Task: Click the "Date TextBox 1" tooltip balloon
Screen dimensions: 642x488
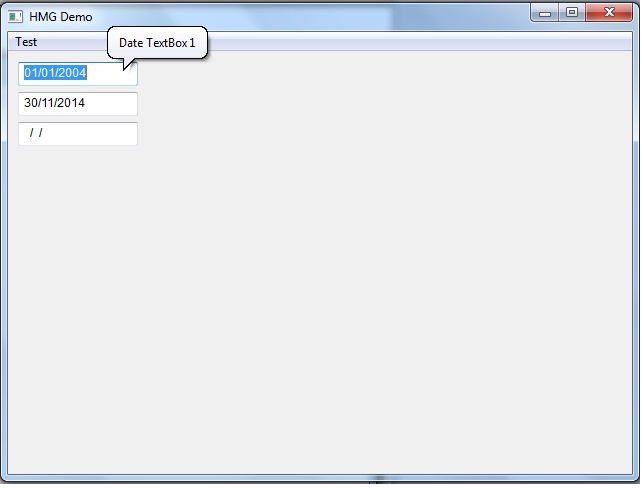Action: [x=157, y=43]
